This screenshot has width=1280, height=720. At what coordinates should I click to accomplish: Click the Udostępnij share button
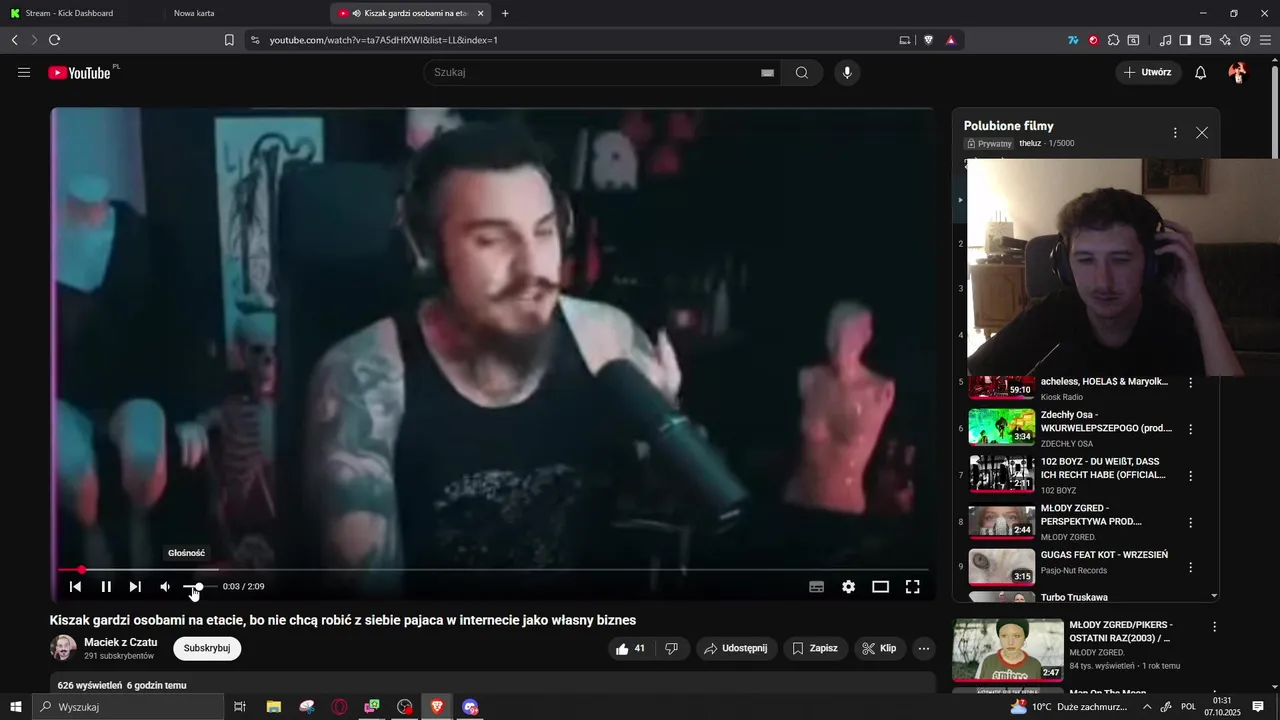[736, 648]
